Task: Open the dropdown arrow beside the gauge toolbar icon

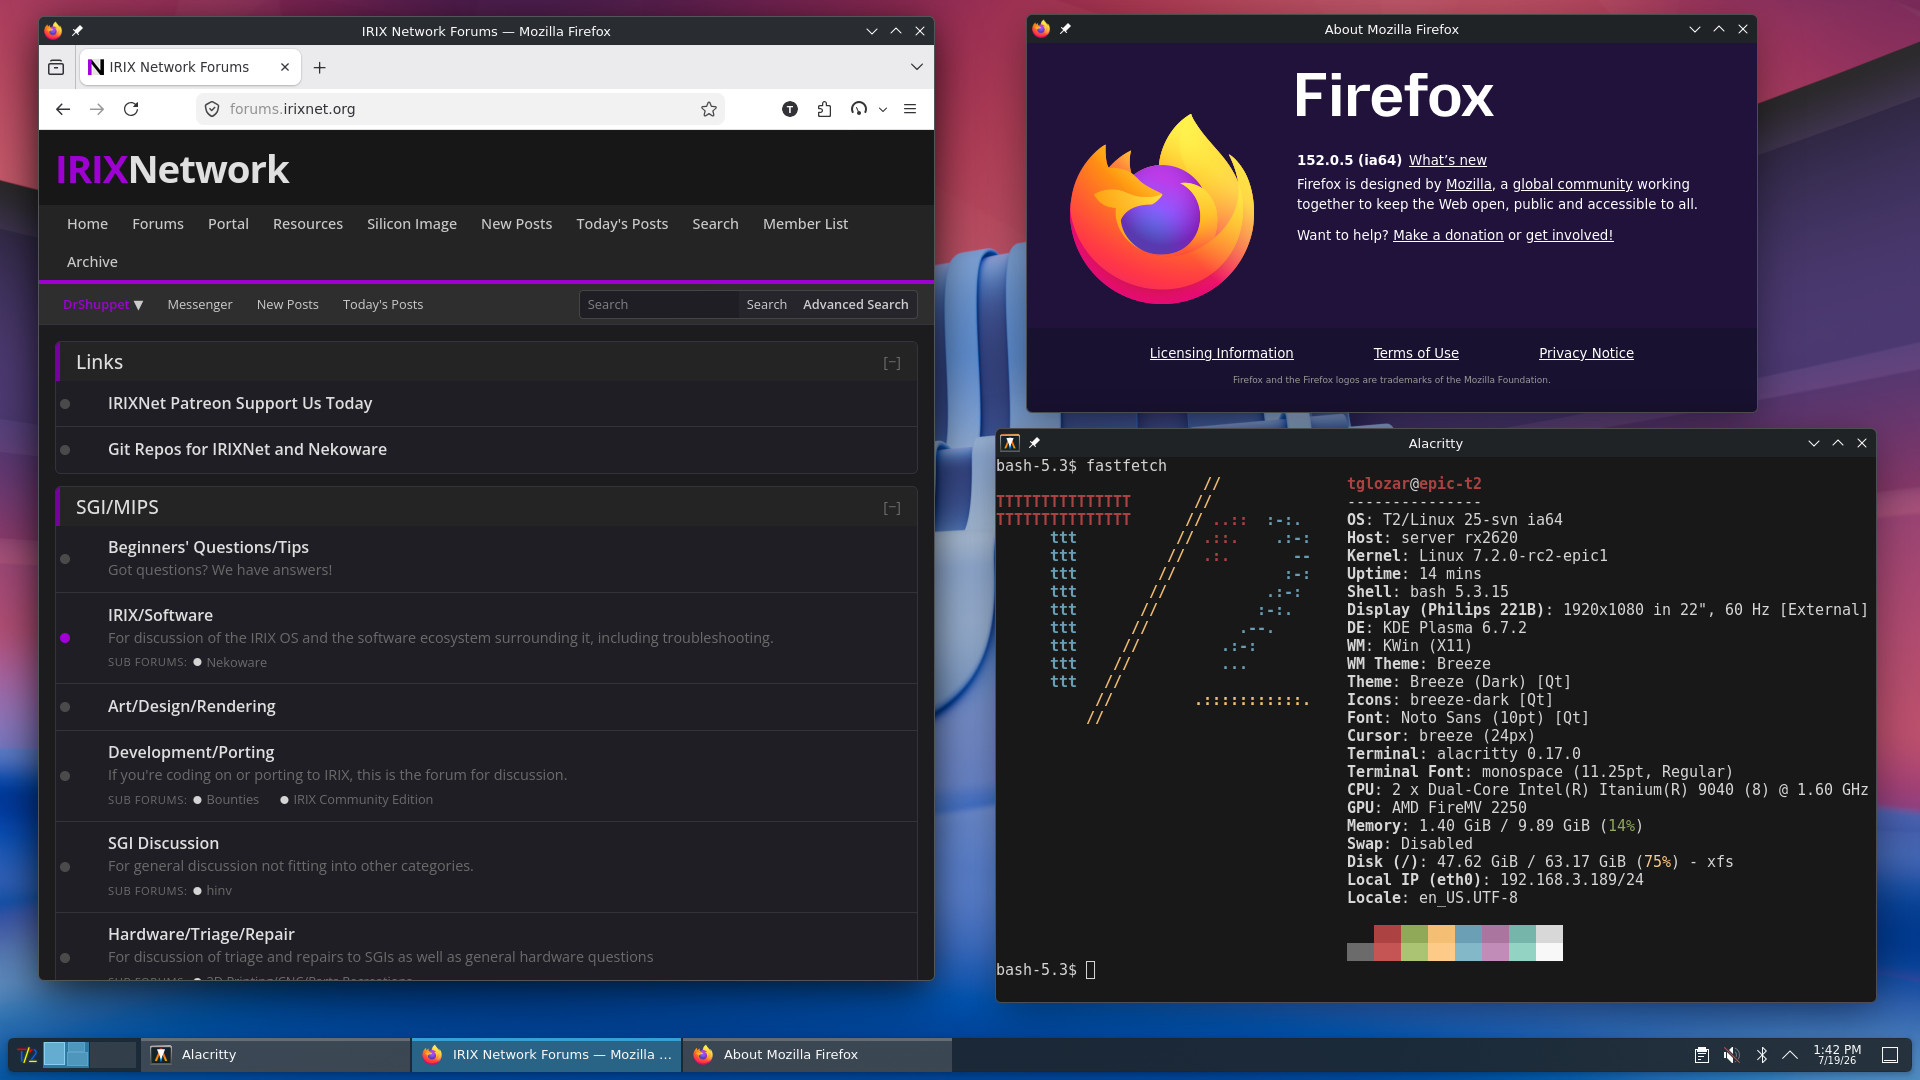Action: tap(883, 109)
